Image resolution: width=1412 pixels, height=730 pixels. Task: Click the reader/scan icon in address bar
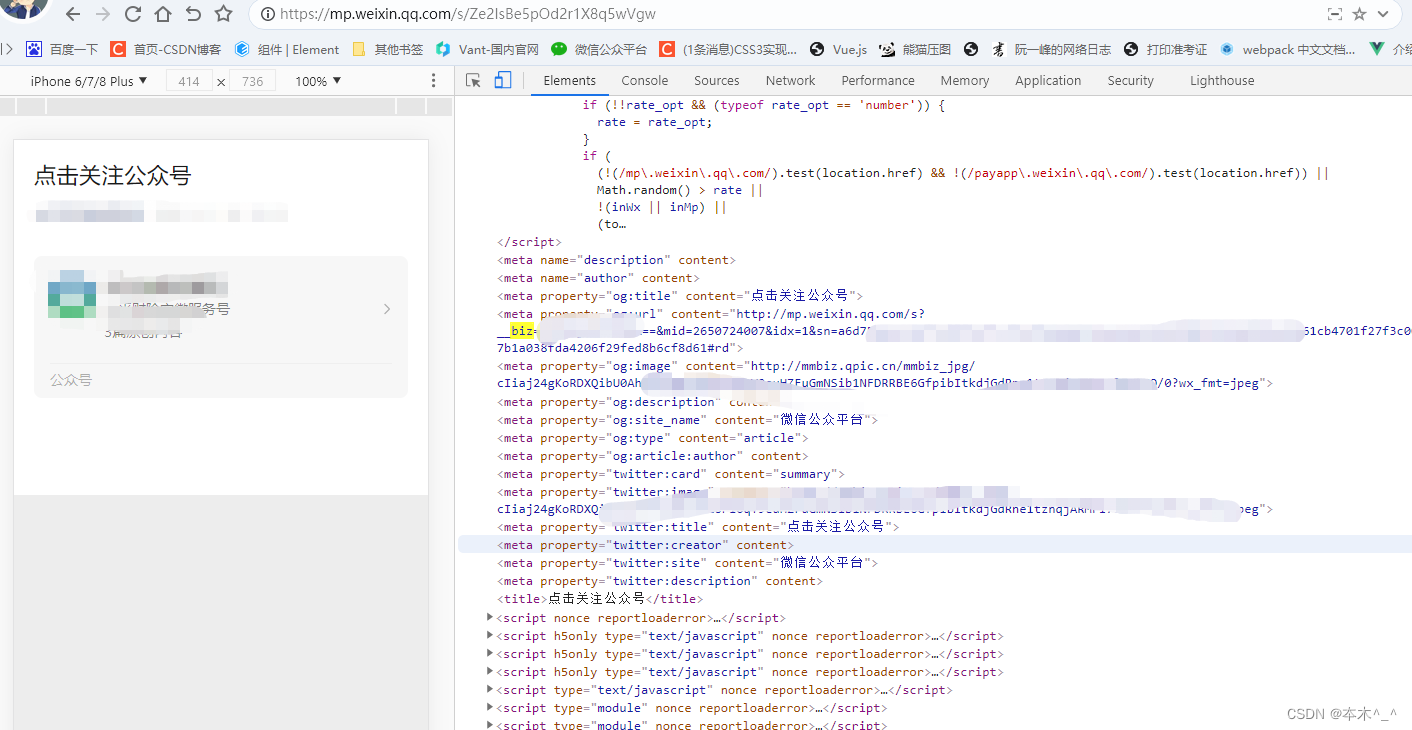pyautogui.click(x=1334, y=15)
